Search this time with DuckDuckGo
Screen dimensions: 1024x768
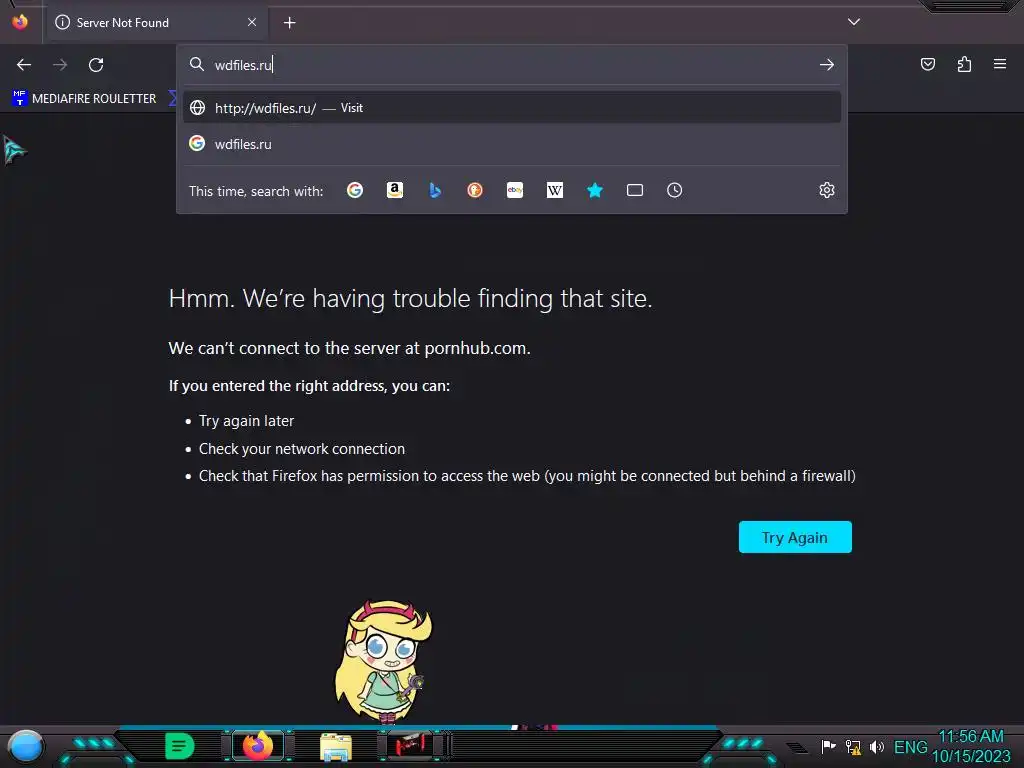(x=475, y=190)
